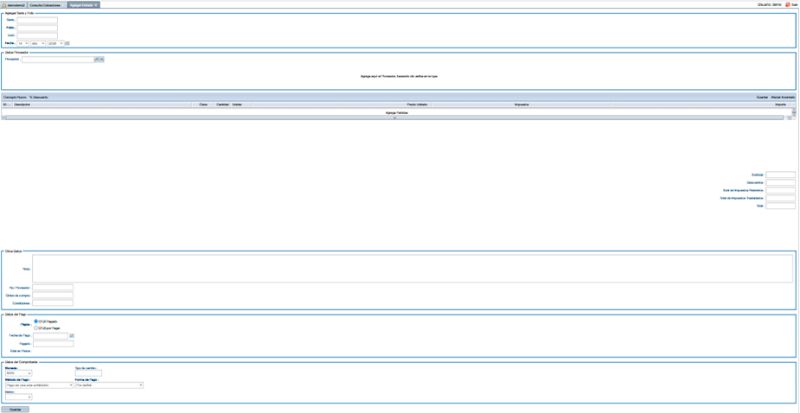This screenshot has width=800, height=413.
Task: Click the Salir logout icon
Action: point(788,5)
